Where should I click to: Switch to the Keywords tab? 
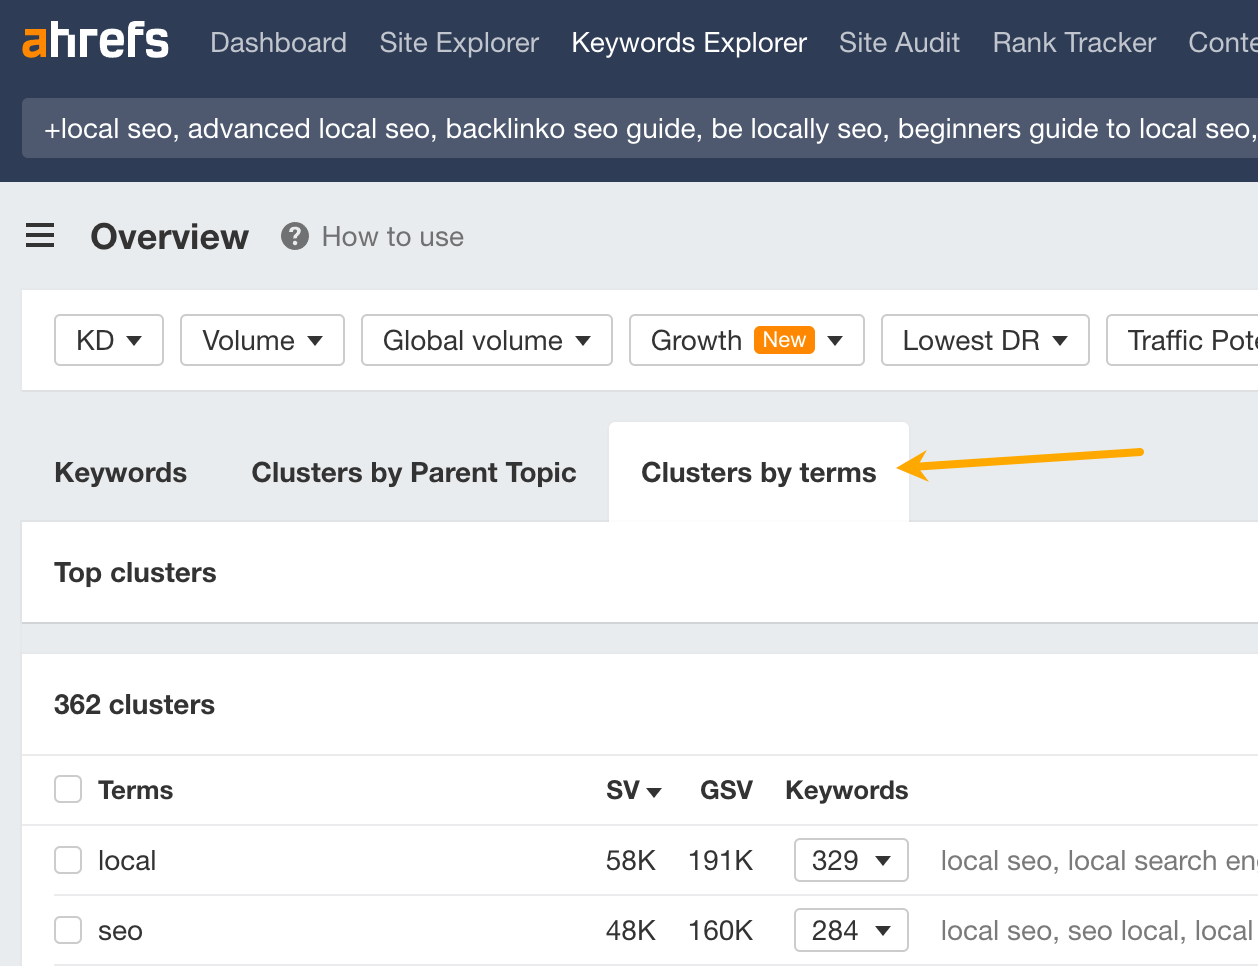[120, 472]
